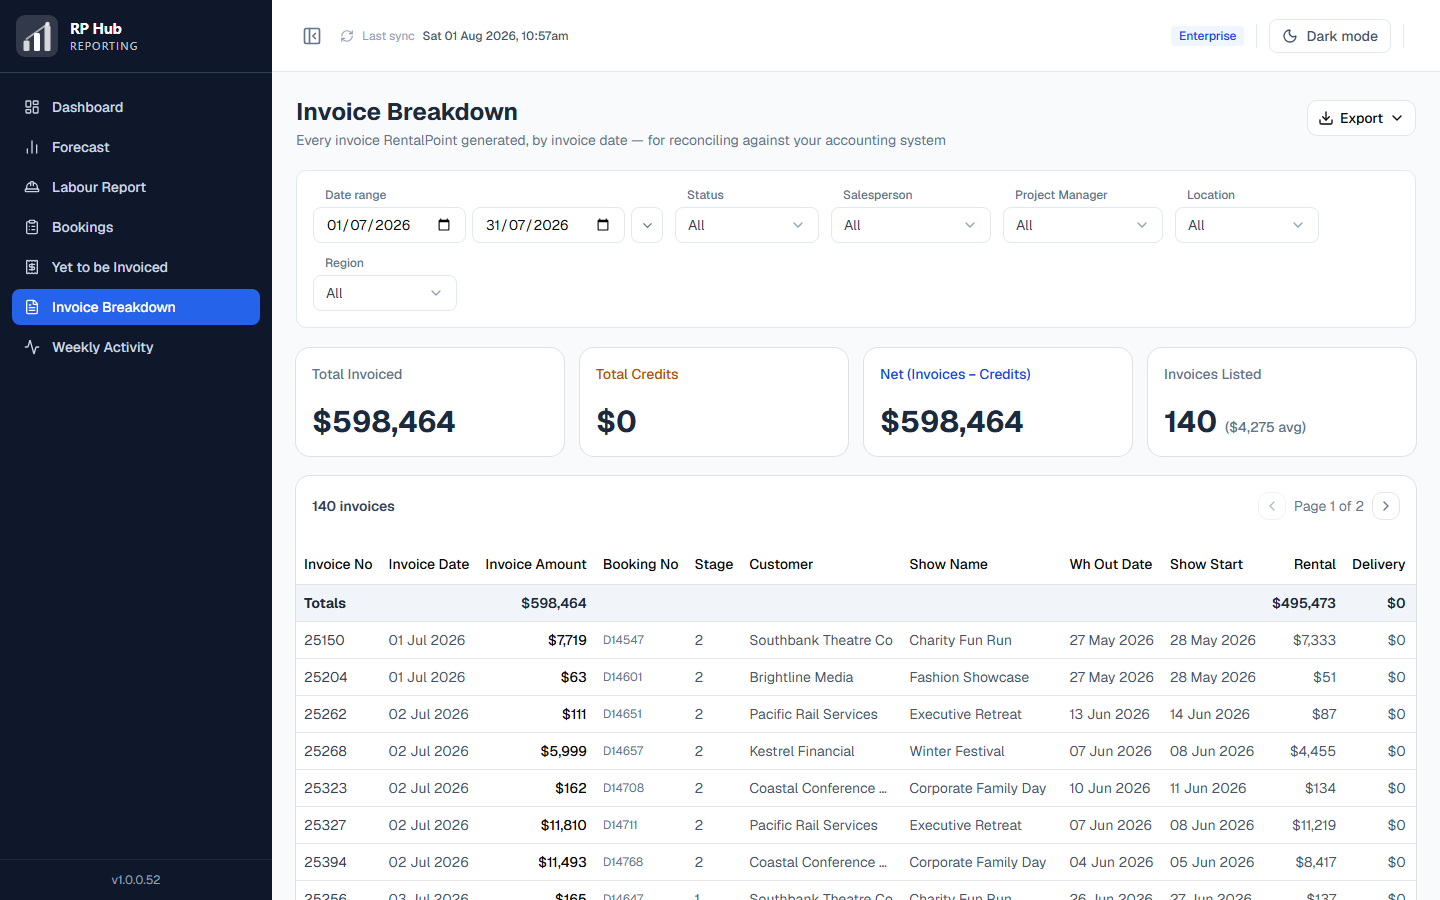
Task: Open the Export menu
Action: tap(1361, 118)
